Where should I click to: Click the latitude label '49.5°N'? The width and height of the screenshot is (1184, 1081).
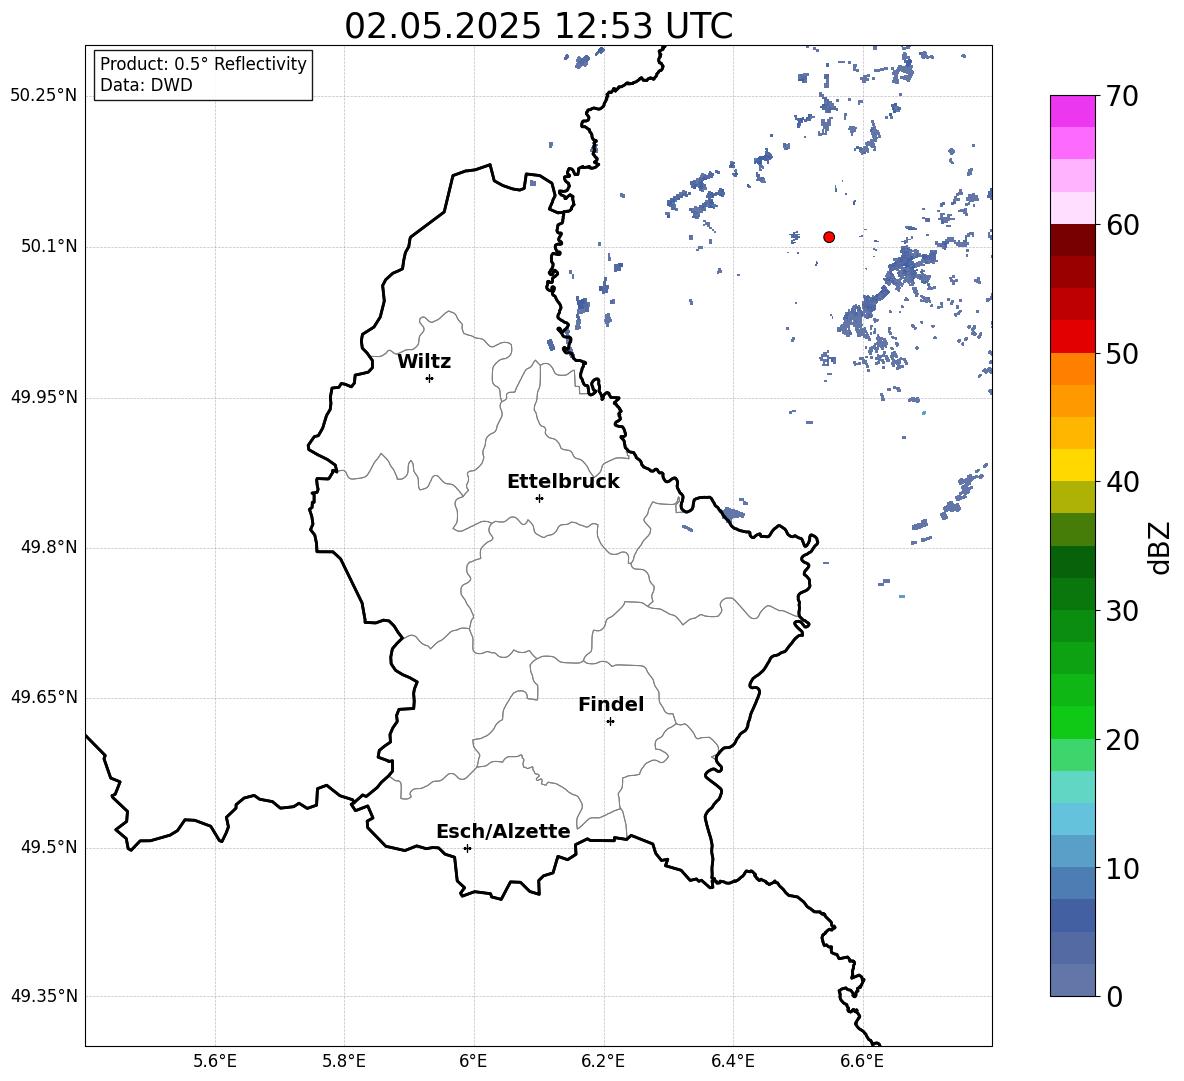(x=49, y=847)
